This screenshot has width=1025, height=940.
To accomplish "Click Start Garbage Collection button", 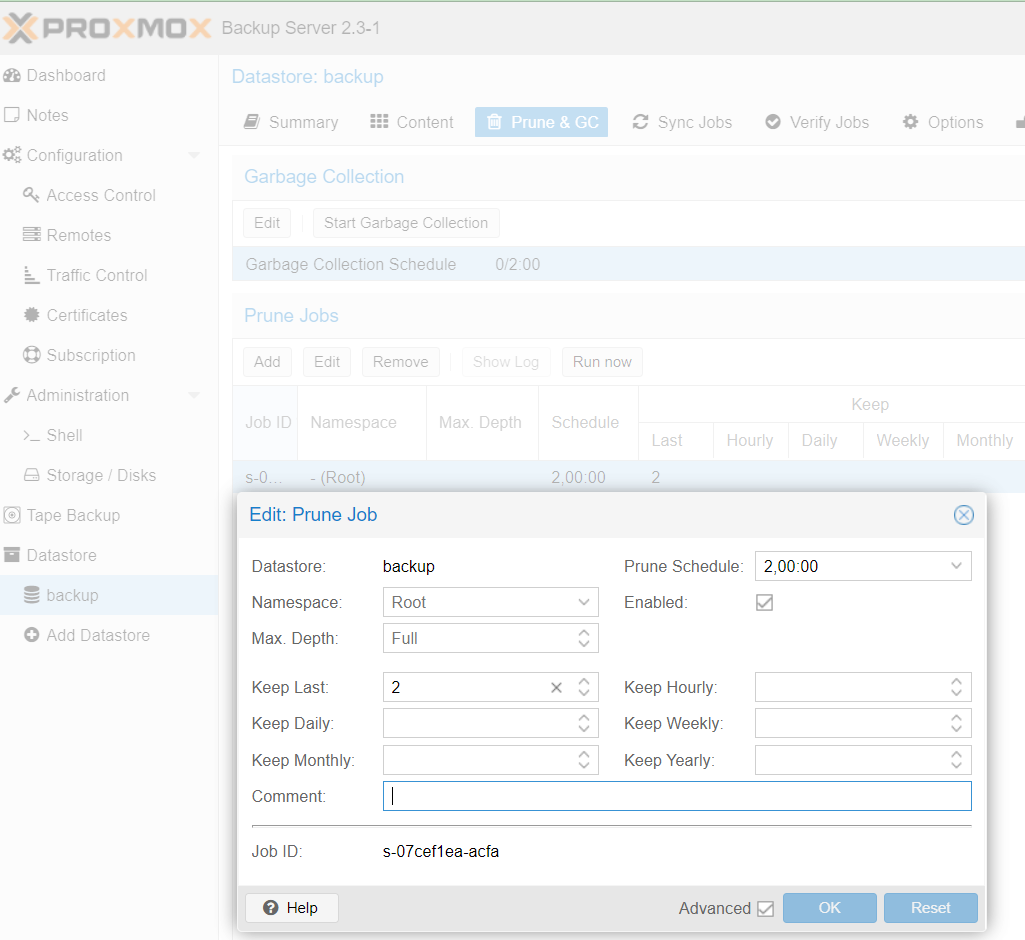I will [406, 223].
